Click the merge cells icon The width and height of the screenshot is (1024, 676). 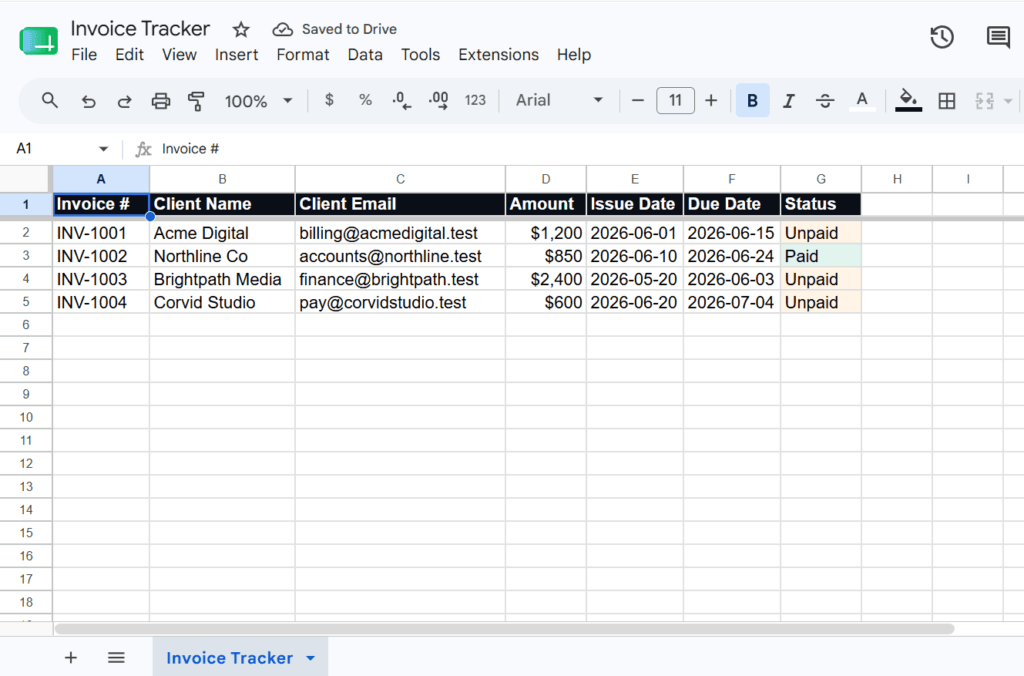coord(984,101)
